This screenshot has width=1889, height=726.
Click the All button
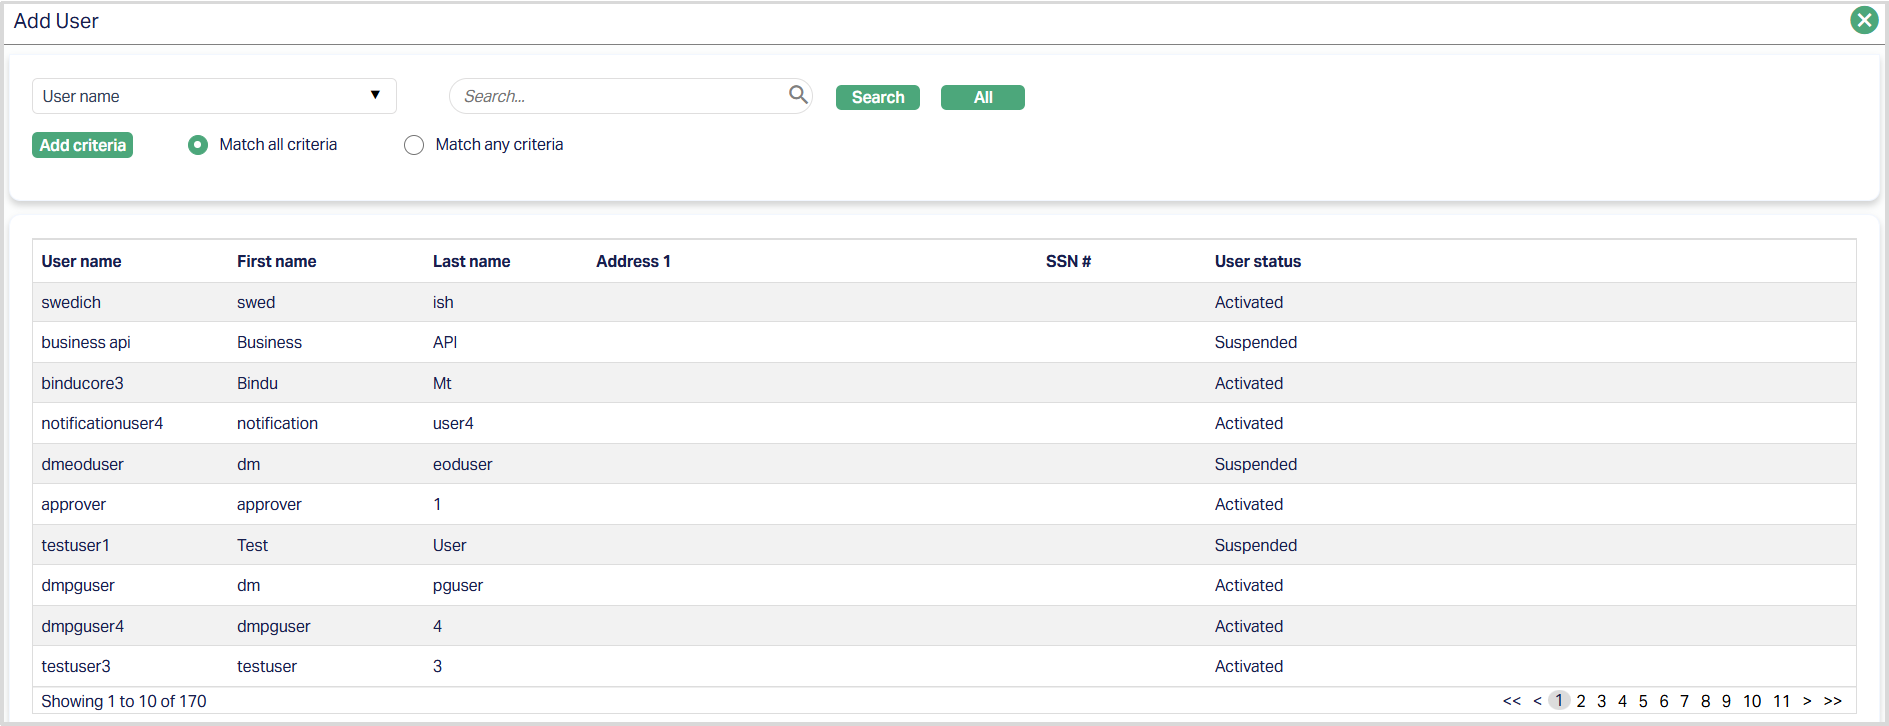pyautogui.click(x=982, y=97)
